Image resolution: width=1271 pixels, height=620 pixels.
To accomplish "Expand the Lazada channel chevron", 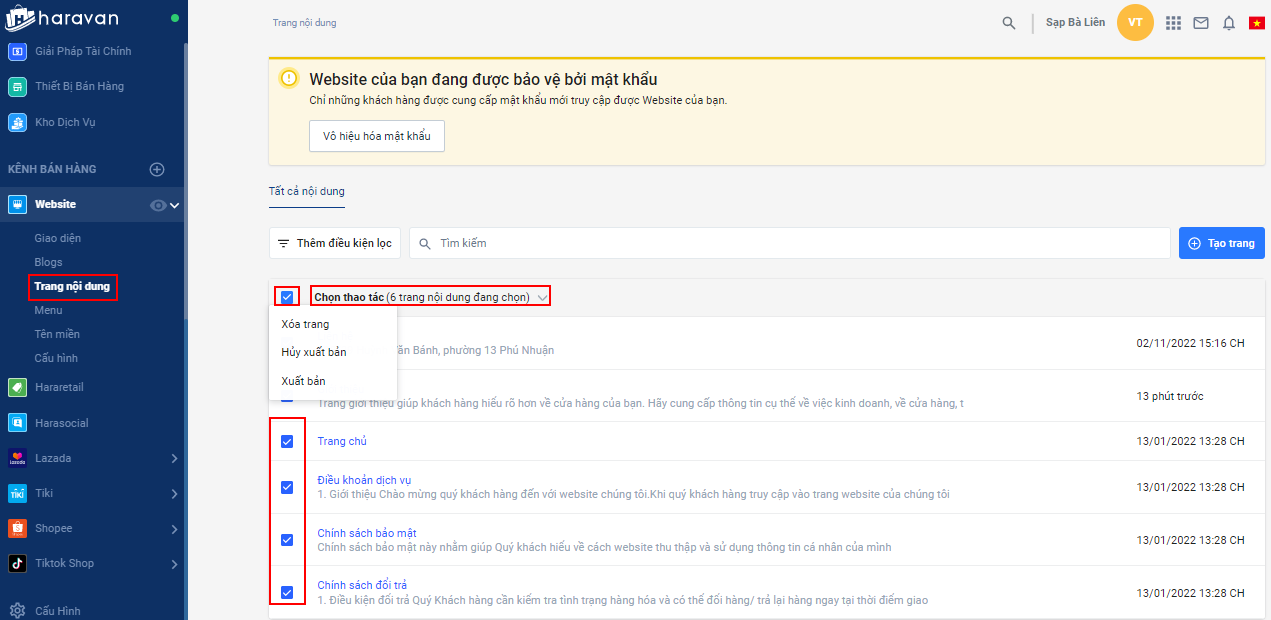I will (174, 459).
